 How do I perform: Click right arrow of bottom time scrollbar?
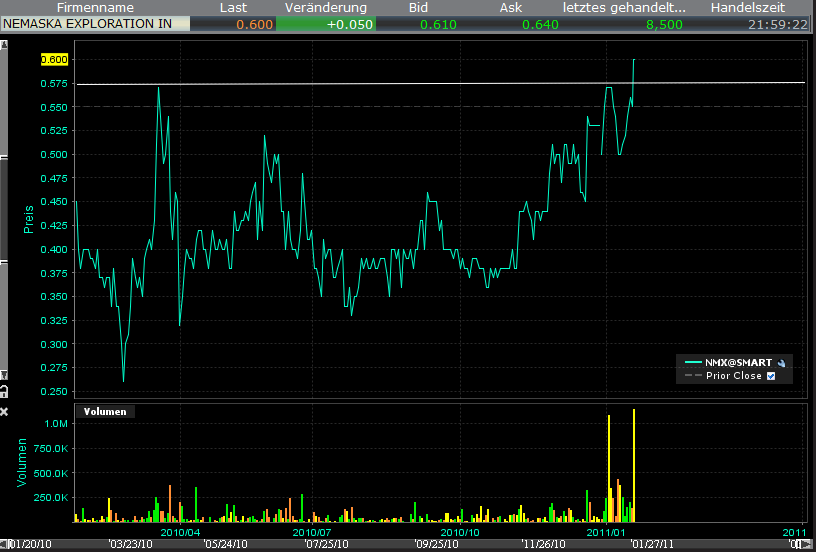point(810,545)
